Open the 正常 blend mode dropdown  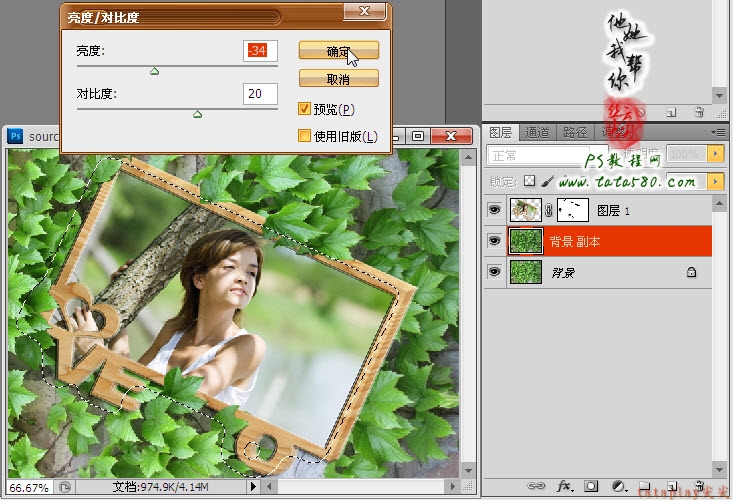[547, 155]
